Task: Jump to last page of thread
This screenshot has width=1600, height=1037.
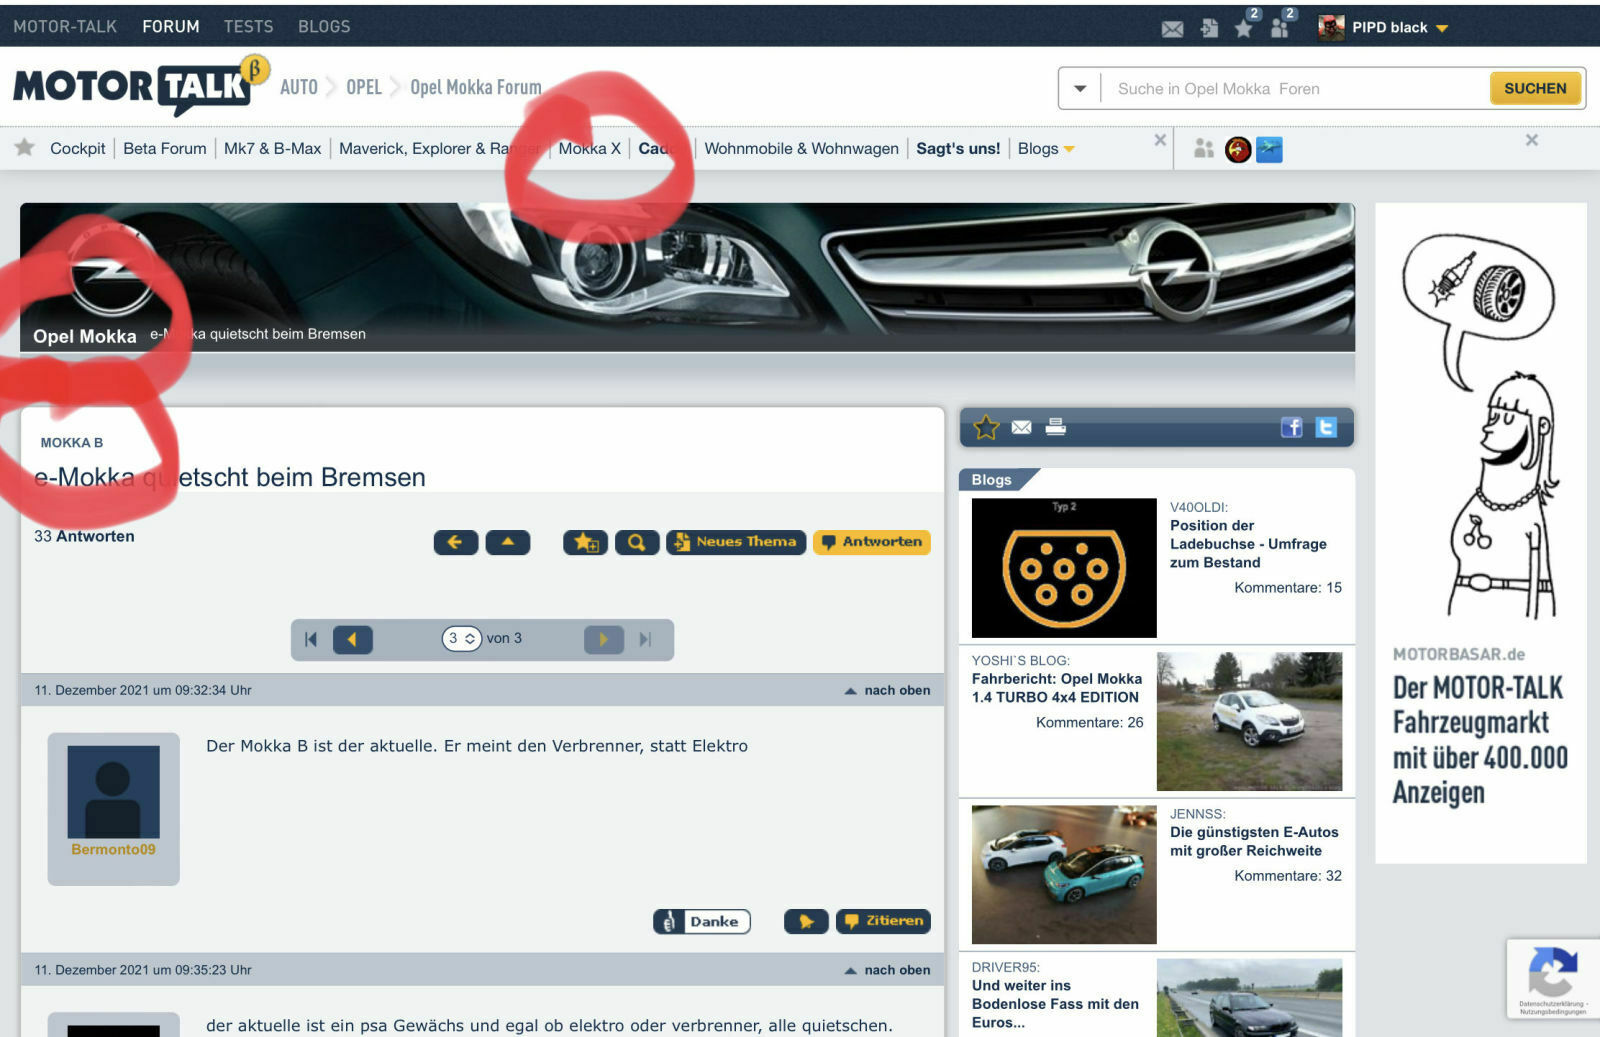Action: 646,639
